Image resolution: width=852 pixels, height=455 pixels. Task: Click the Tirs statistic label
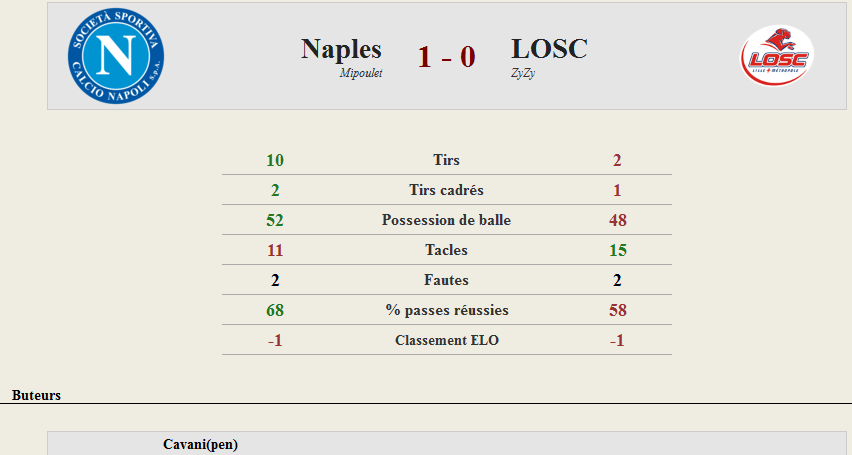pyautogui.click(x=446, y=160)
